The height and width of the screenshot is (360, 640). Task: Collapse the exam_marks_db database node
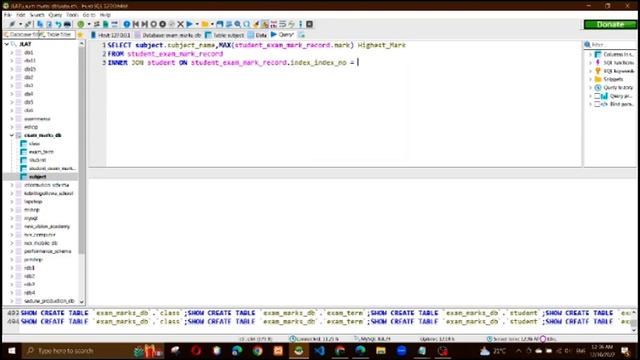(12, 136)
